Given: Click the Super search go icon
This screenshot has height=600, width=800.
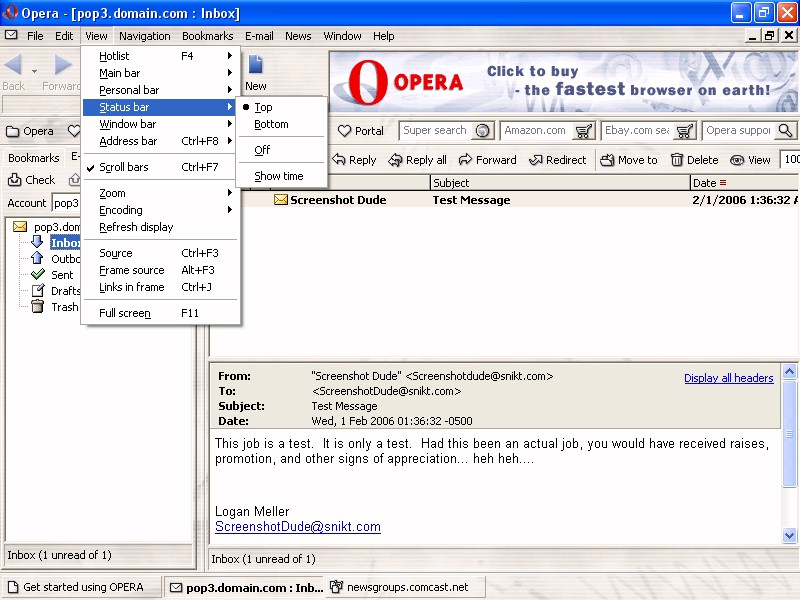Looking at the screenshot, I should click(x=482, y=131).
